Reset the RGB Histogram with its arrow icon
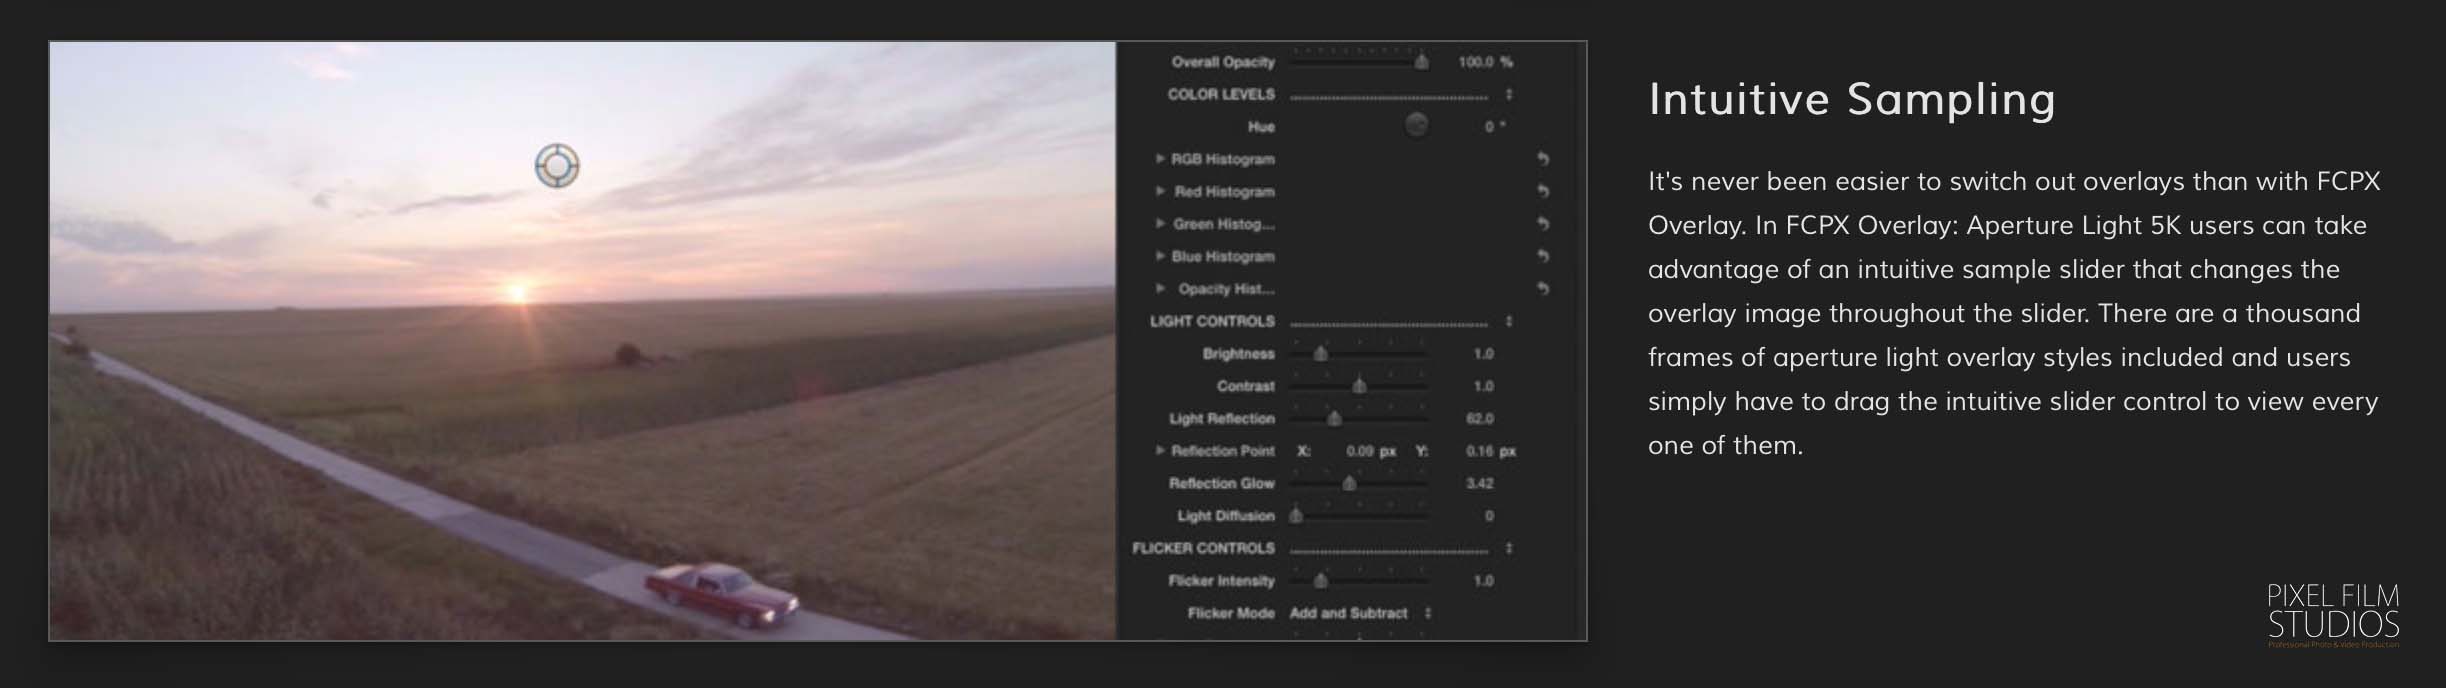2446x688 pixels. [1543, 159]
